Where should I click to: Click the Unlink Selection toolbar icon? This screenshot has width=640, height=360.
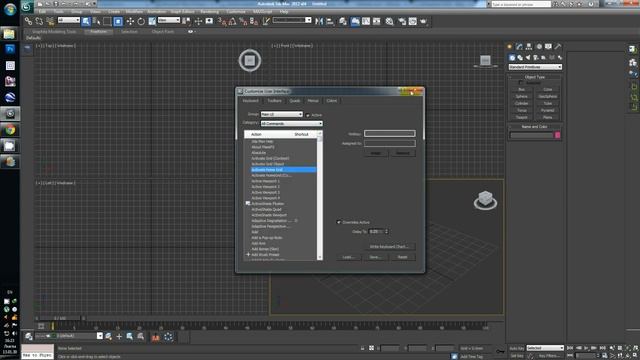click(39, 21)
